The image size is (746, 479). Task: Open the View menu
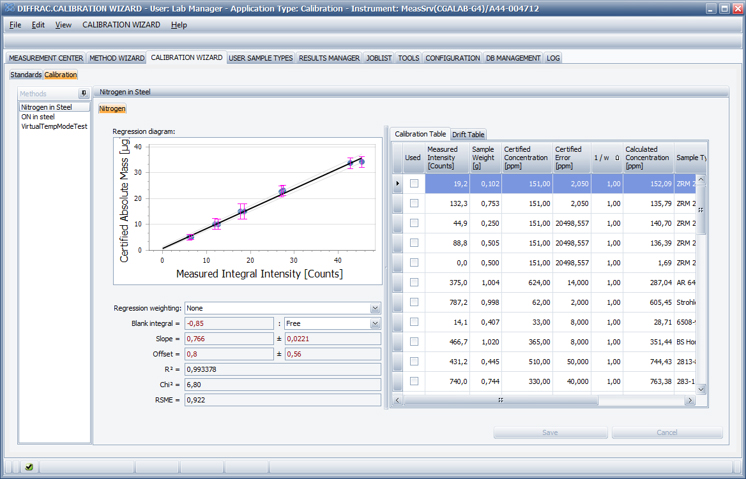coord(63,25)
